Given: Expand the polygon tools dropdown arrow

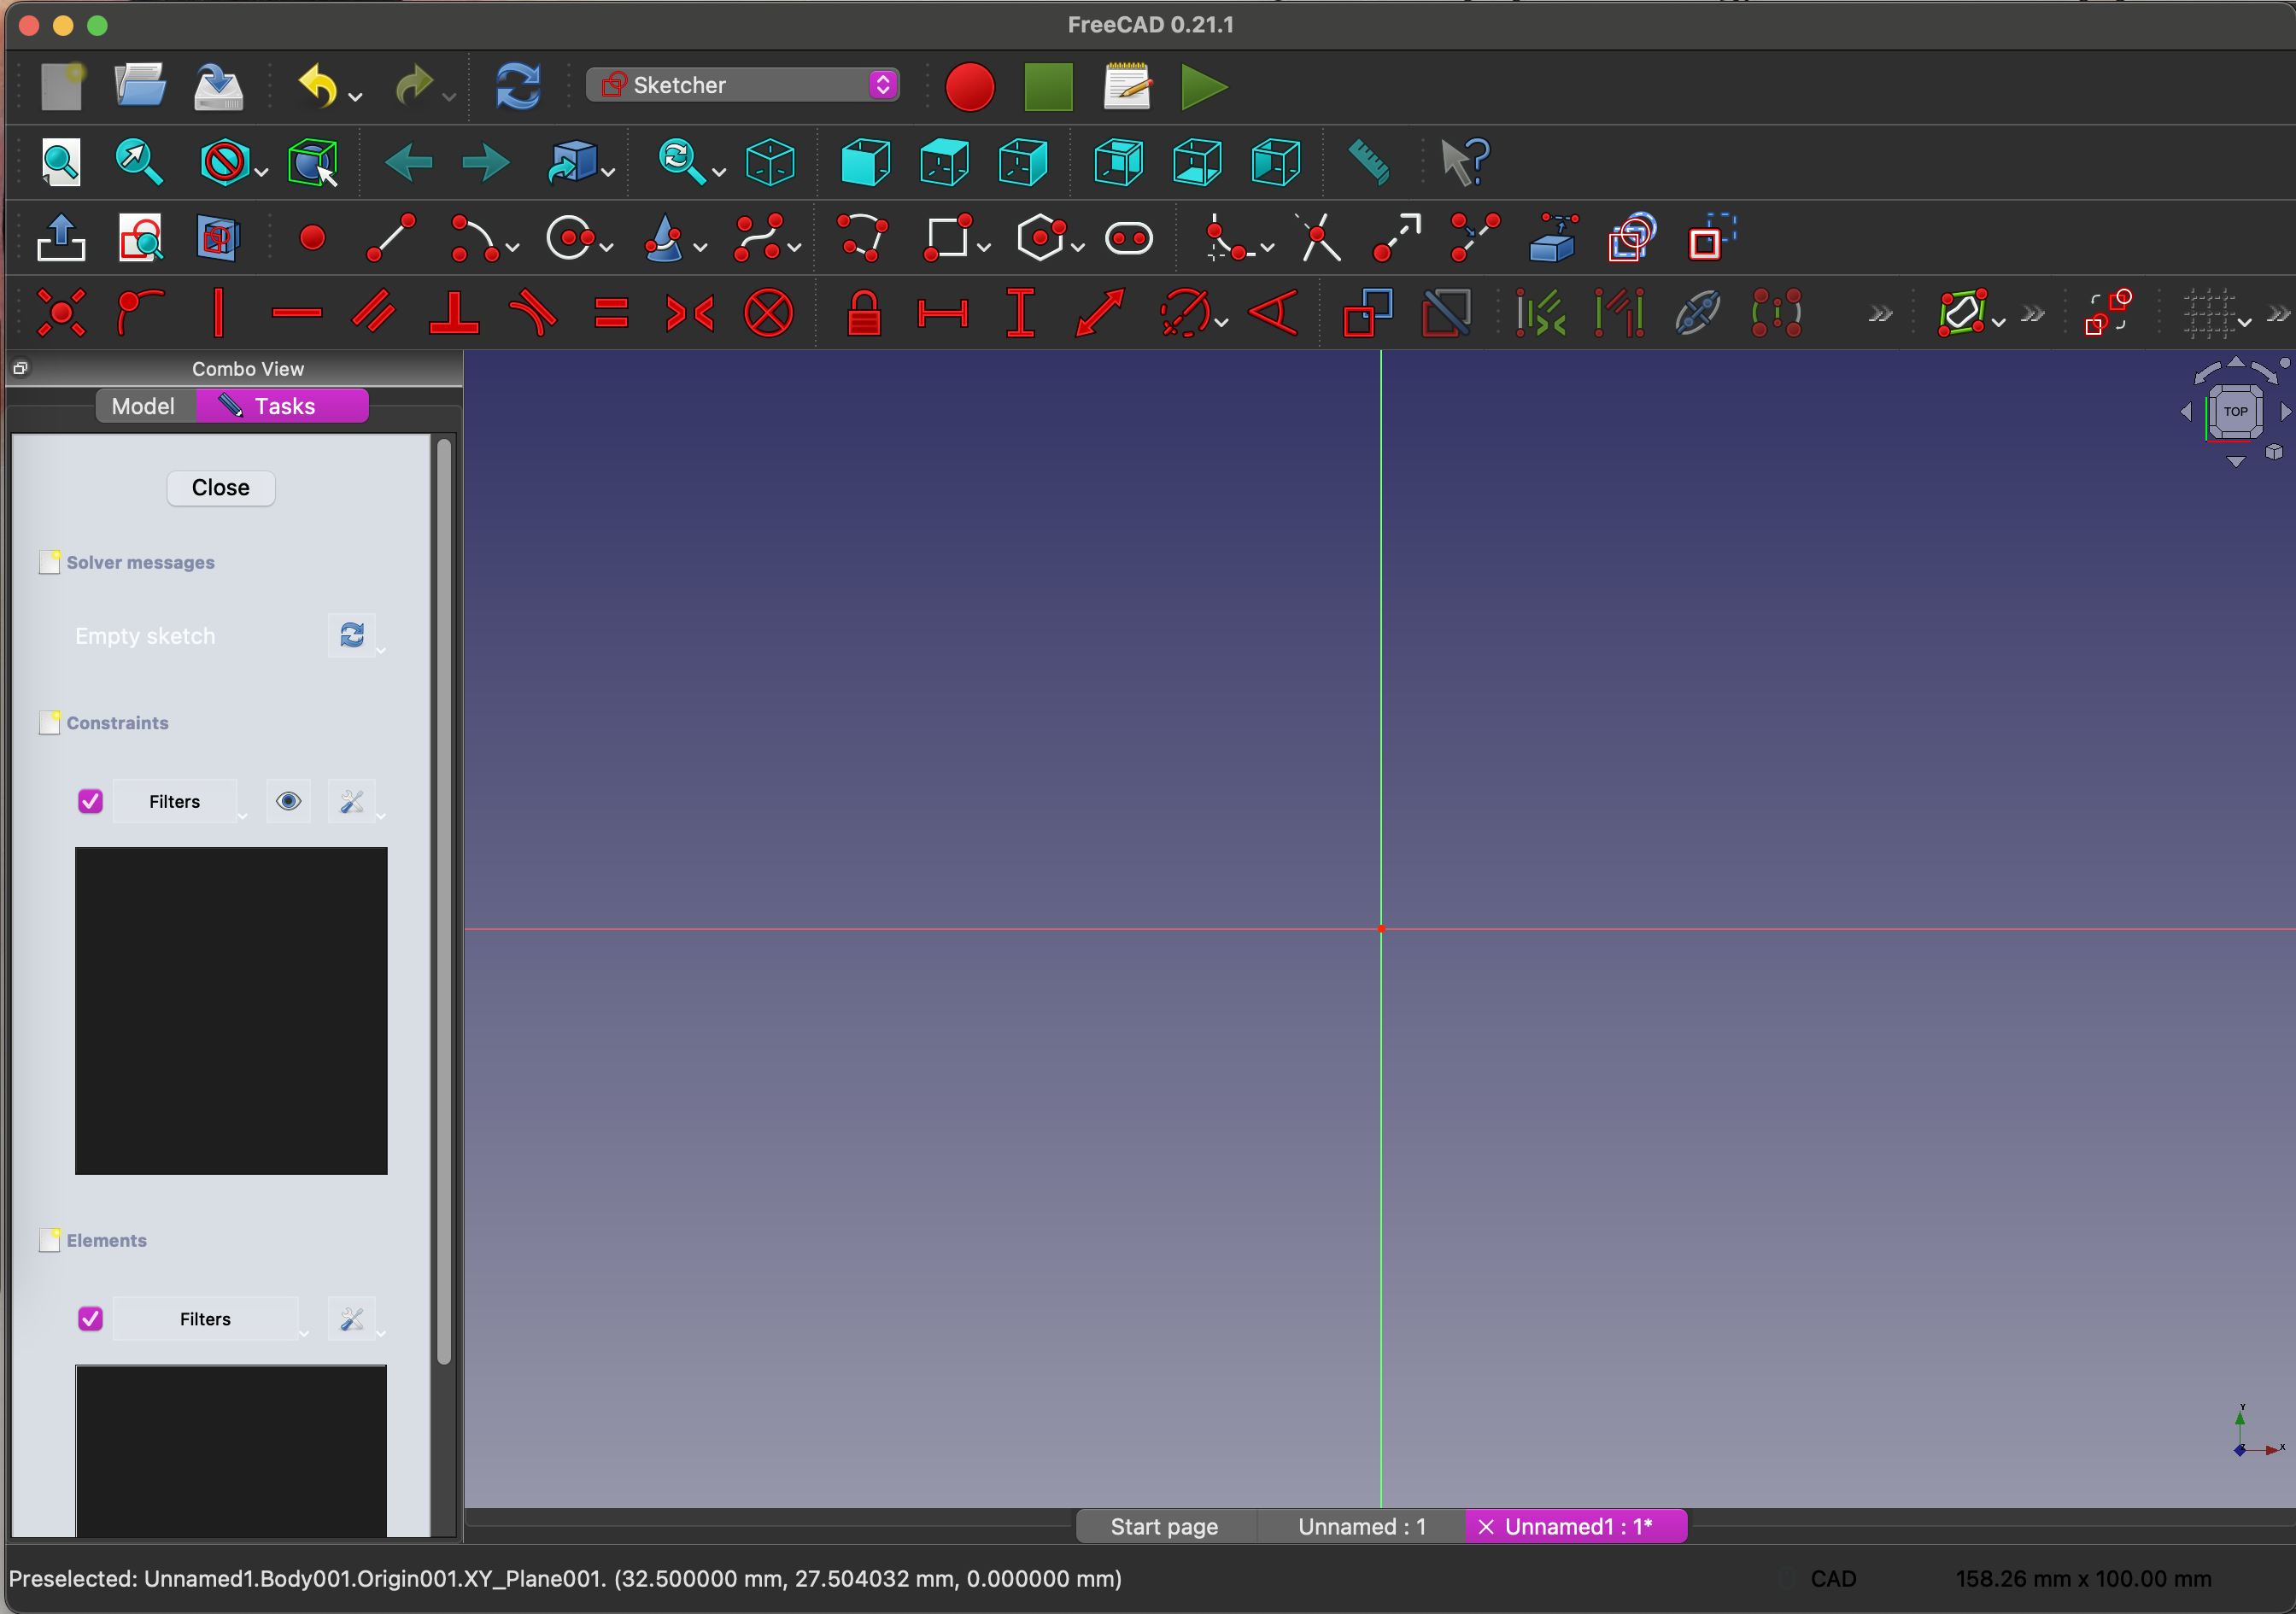Looking at the screenshot, I should point(1078,247).
